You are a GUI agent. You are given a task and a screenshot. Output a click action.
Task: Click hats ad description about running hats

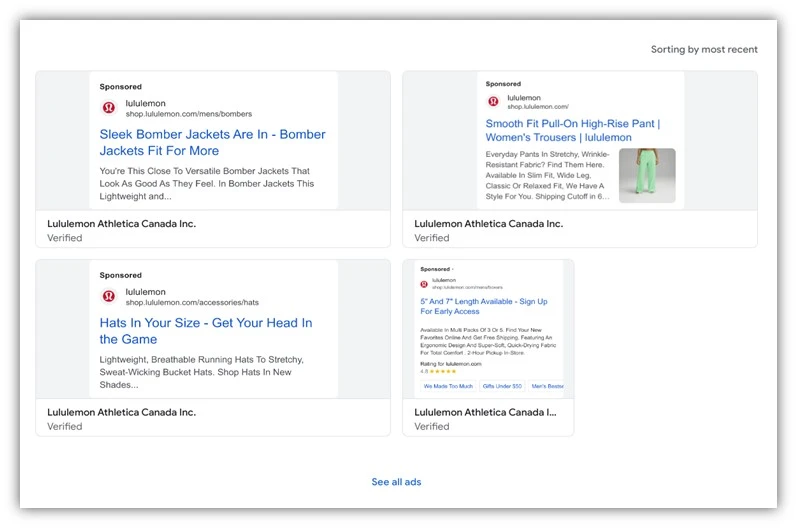[x=202, y=372]
